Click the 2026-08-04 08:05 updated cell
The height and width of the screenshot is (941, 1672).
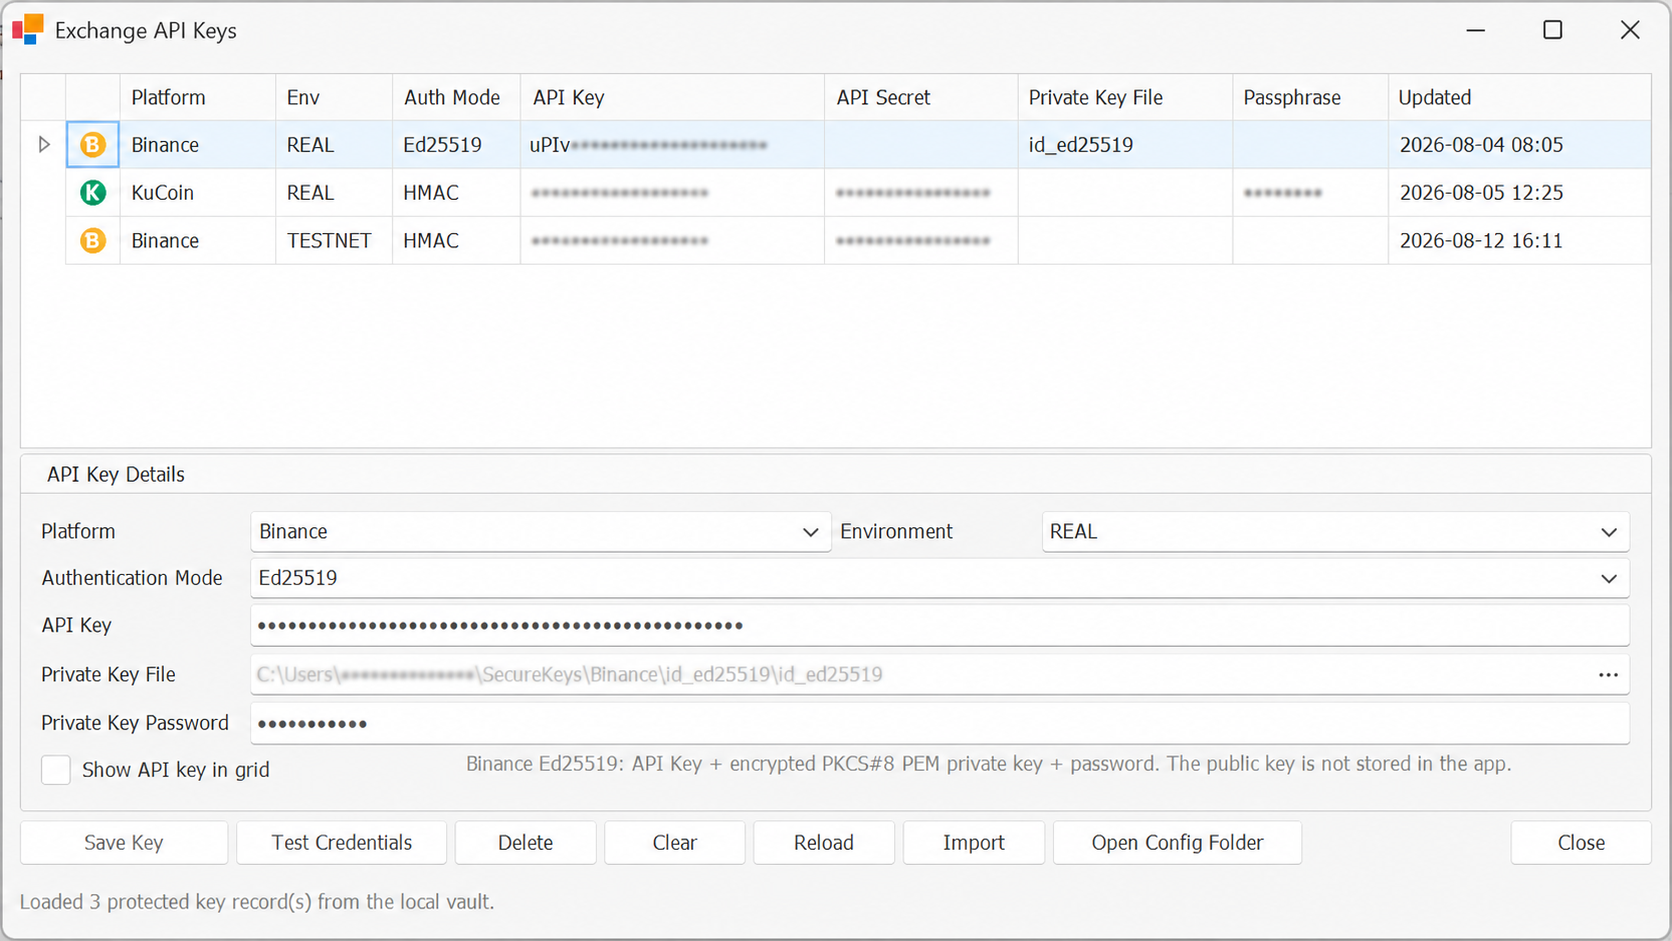[x=1519, y=145]
